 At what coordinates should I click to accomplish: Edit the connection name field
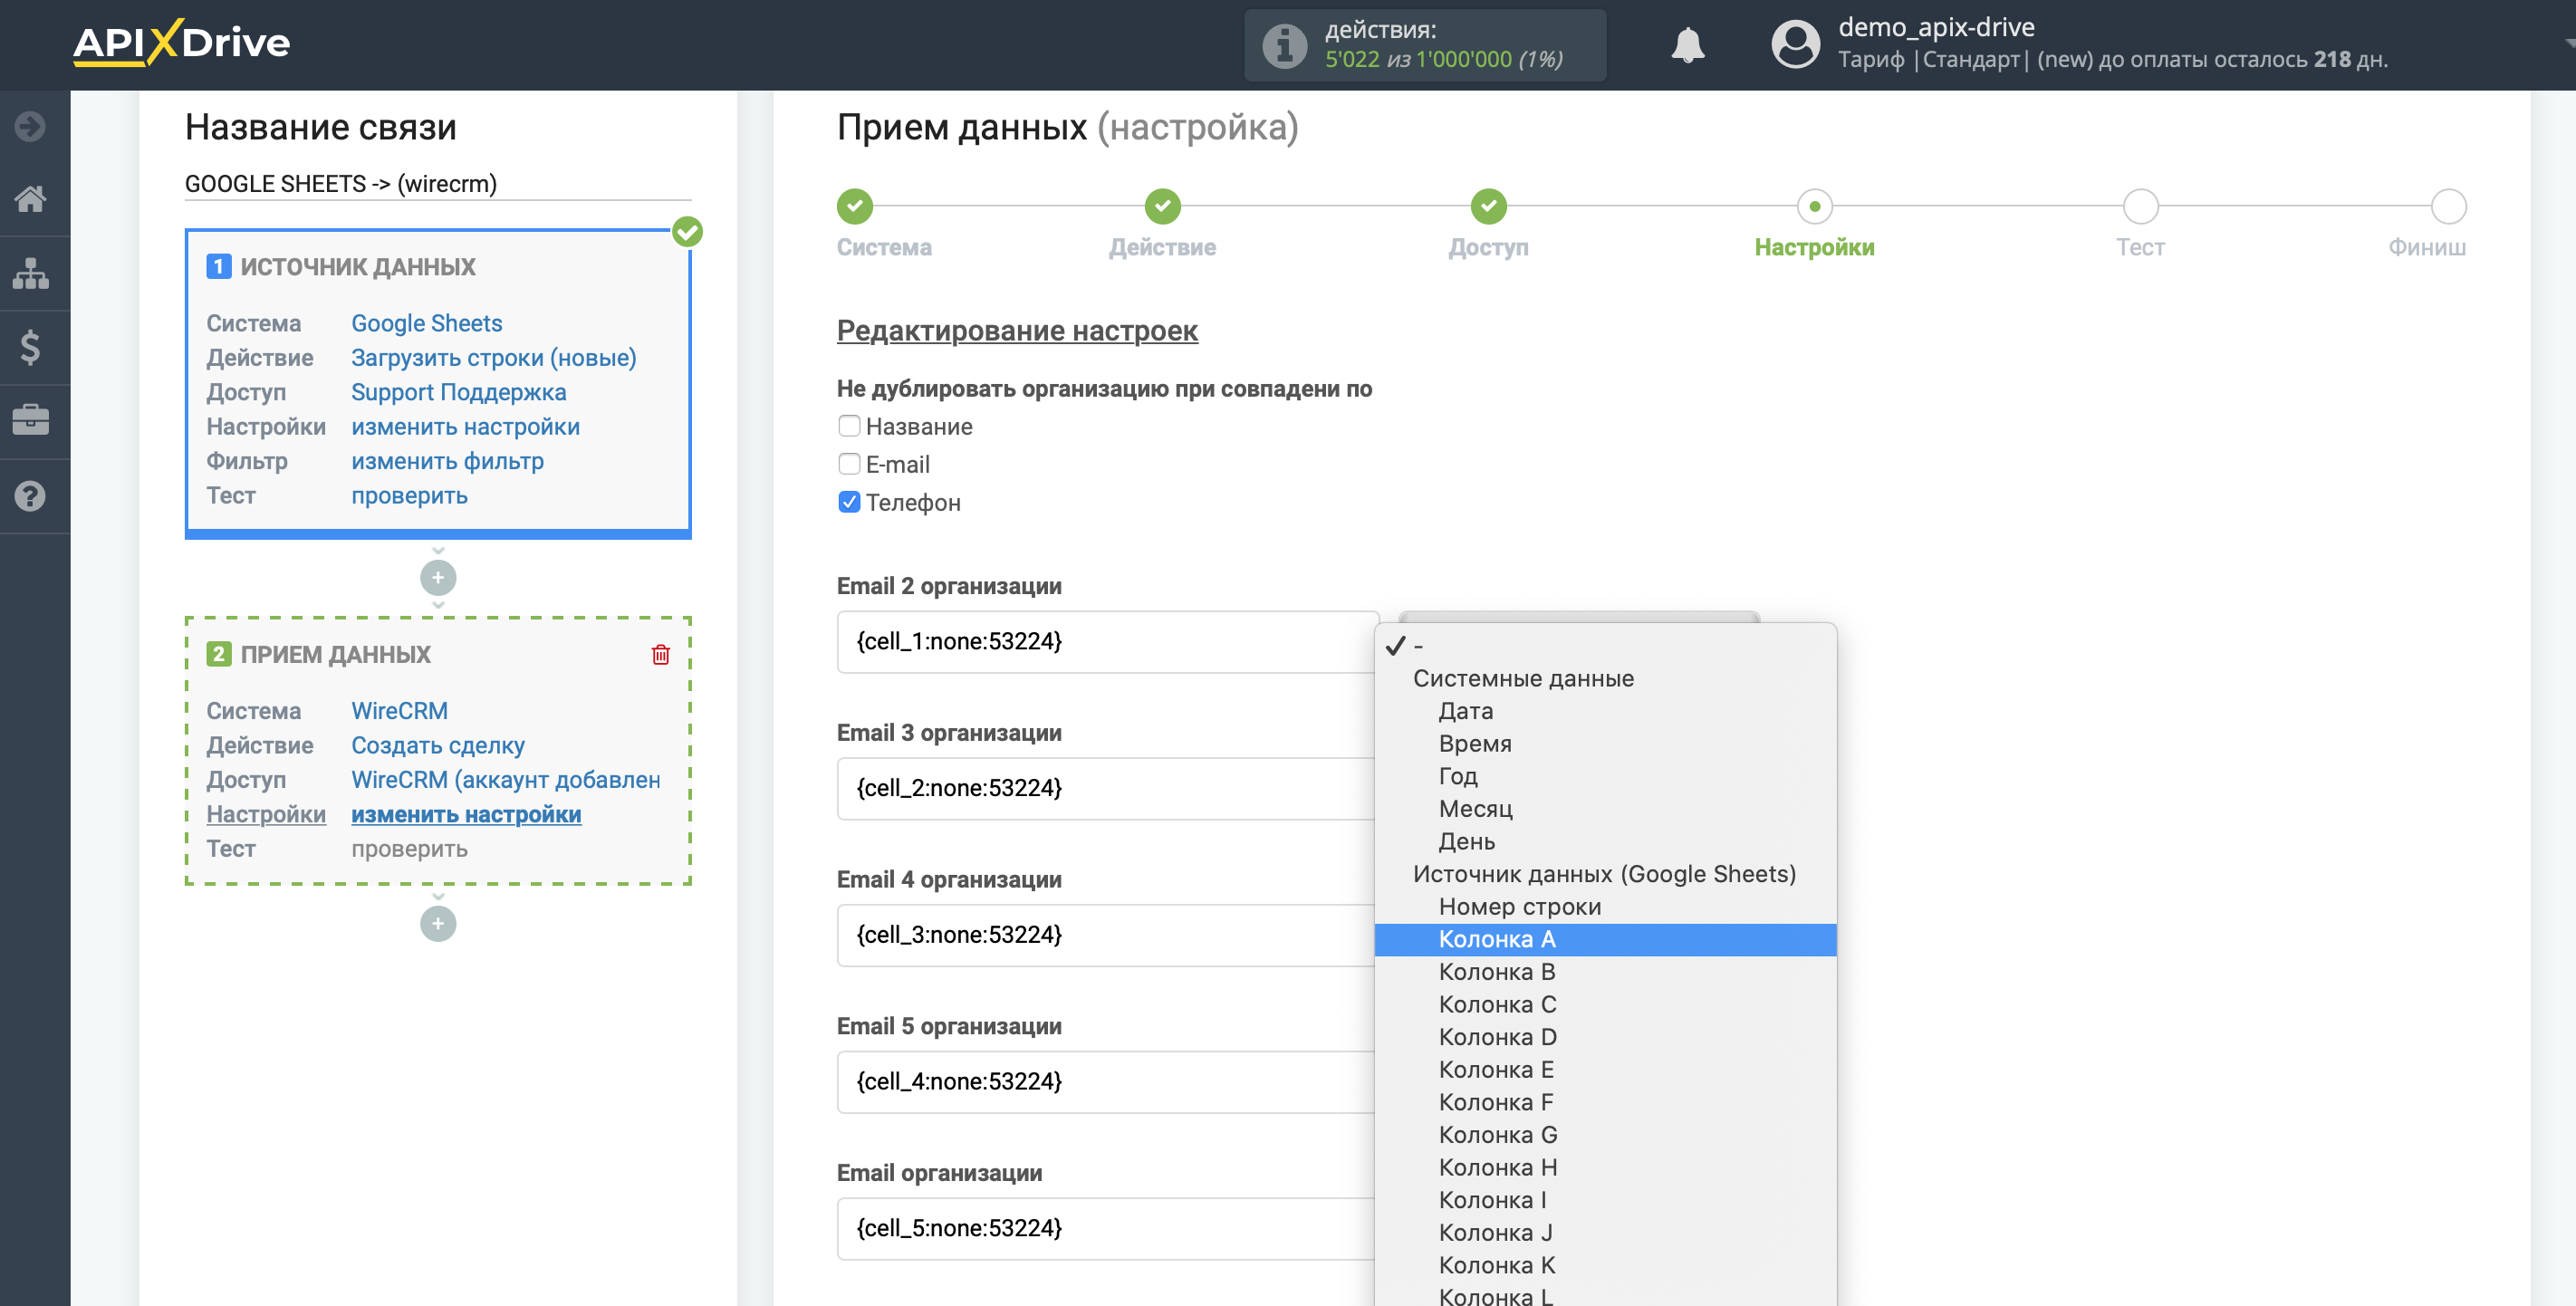click(438, 184)
